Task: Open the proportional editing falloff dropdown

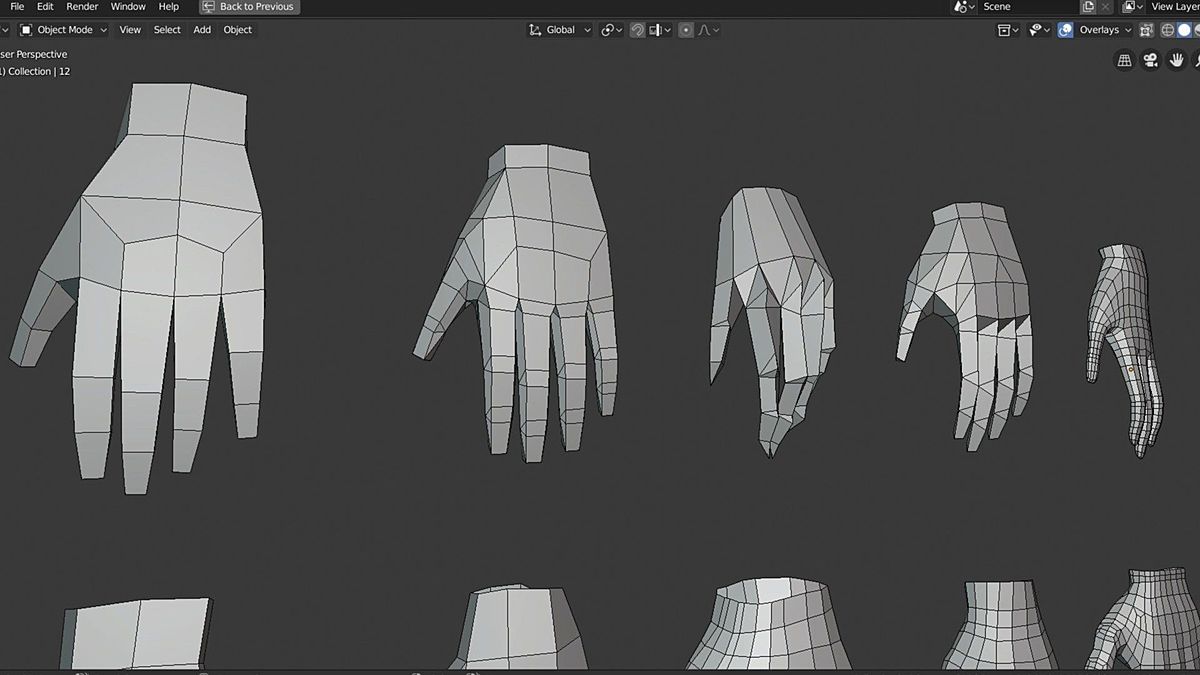Action: click(714, 30)
